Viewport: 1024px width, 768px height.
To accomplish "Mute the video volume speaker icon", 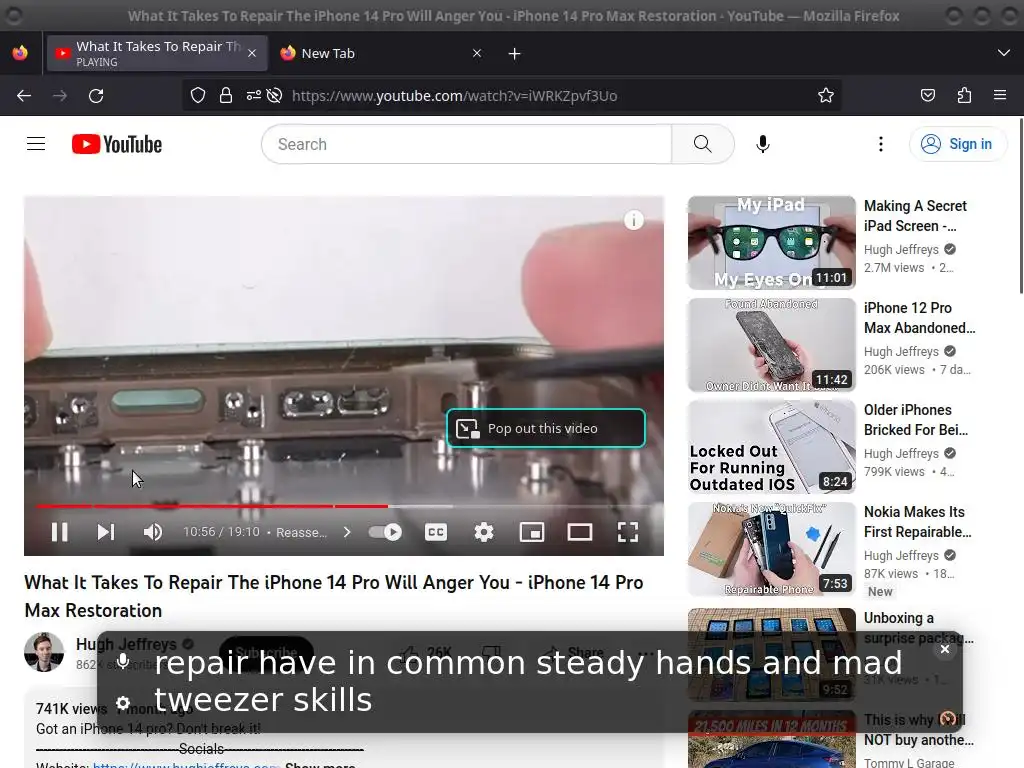I will coord(153,532).
